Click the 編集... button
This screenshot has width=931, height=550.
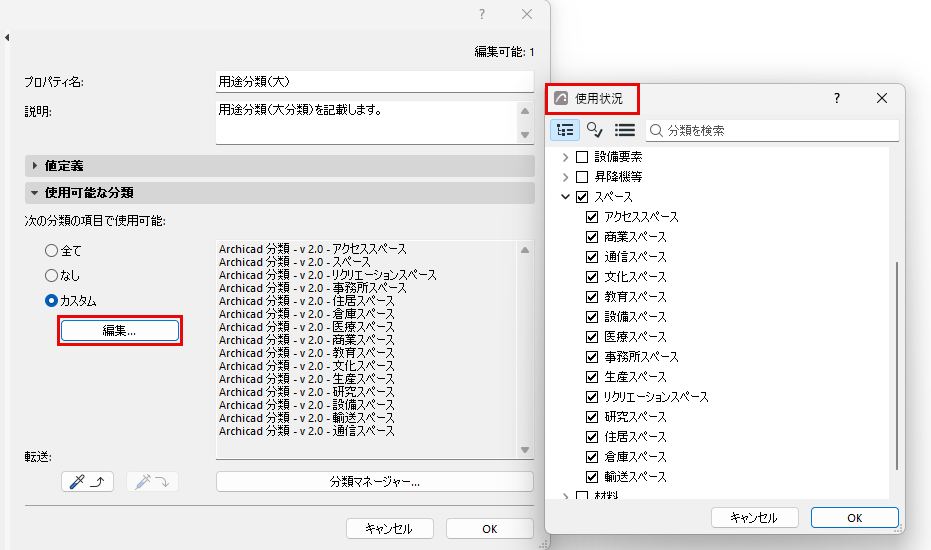coord(119,331)
